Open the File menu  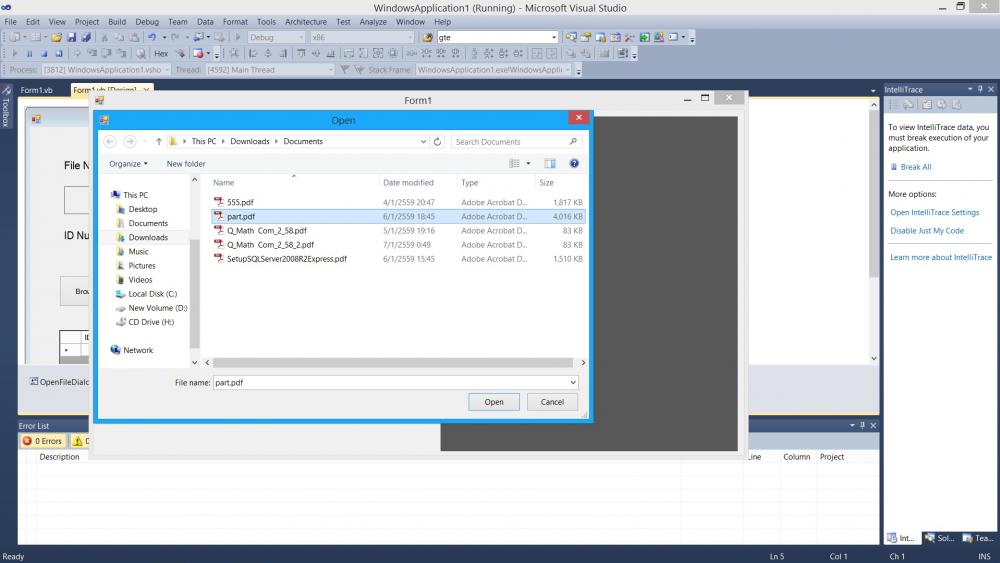tap(11, 22)
